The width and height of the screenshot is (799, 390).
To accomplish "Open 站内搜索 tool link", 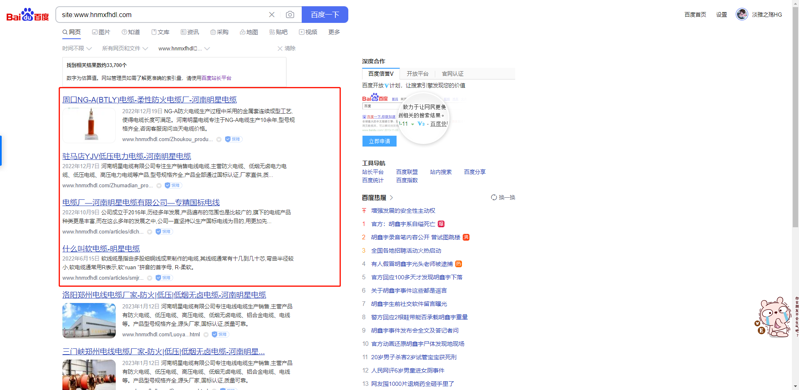I will (441, 172).
